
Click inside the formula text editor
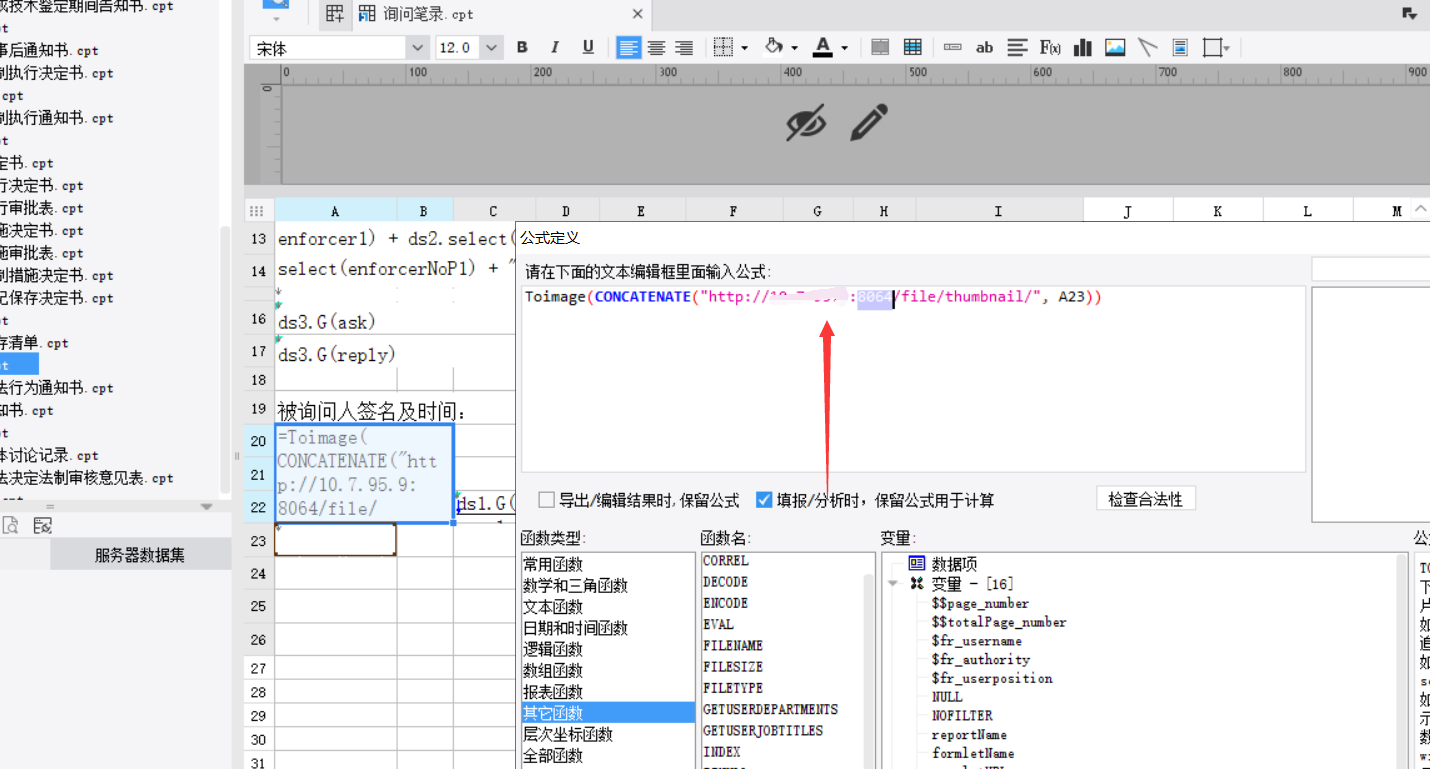pyautogui.click(x=913, y=378)
